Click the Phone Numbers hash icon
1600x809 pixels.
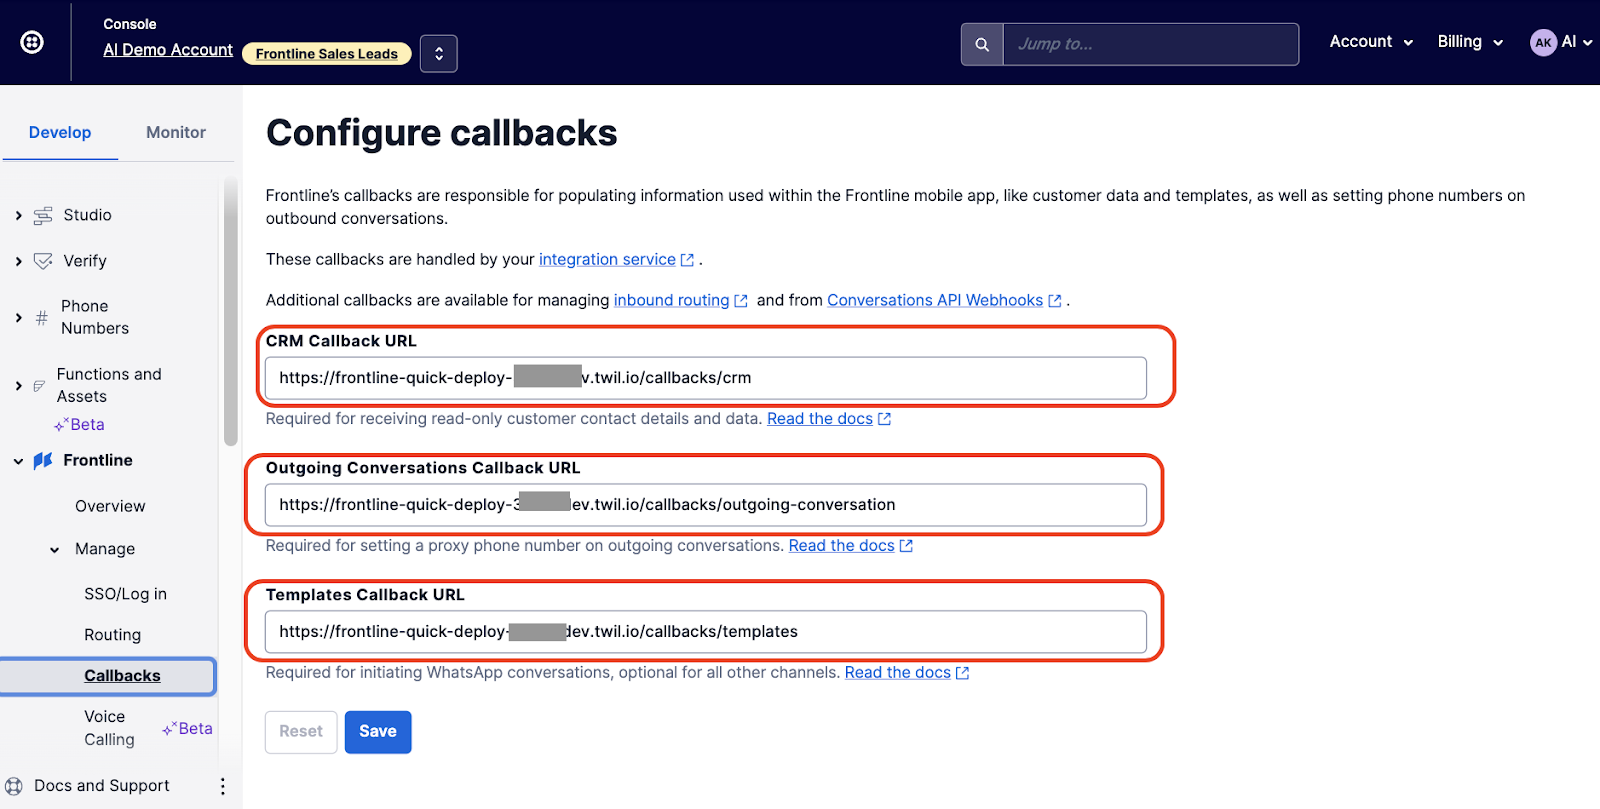click(41, 318)
